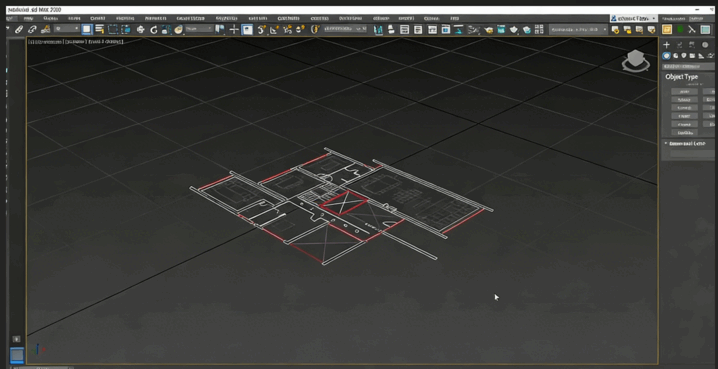Screen dimensions: 718x369
Task: Click the Unlink Selection chain icon
Action: (x=32, y=30)
